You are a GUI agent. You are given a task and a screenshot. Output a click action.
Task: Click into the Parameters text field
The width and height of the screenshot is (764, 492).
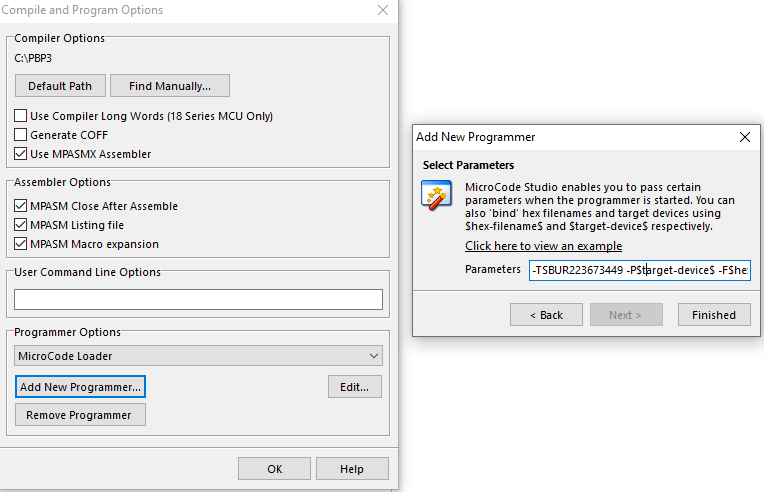click(x=640, y=270)
